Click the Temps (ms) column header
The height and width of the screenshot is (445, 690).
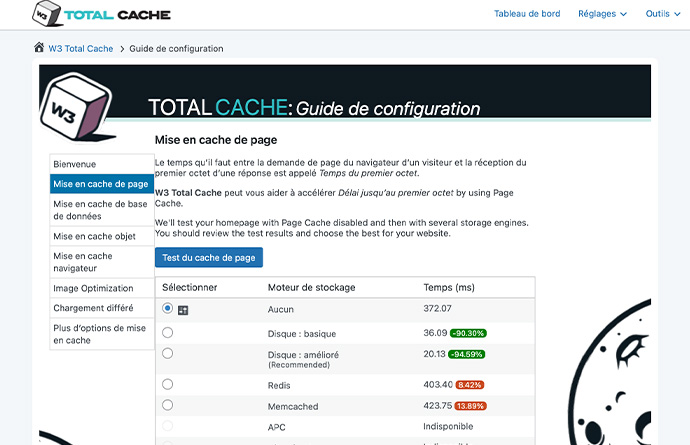pyautogui.click(x=449, y=287)
